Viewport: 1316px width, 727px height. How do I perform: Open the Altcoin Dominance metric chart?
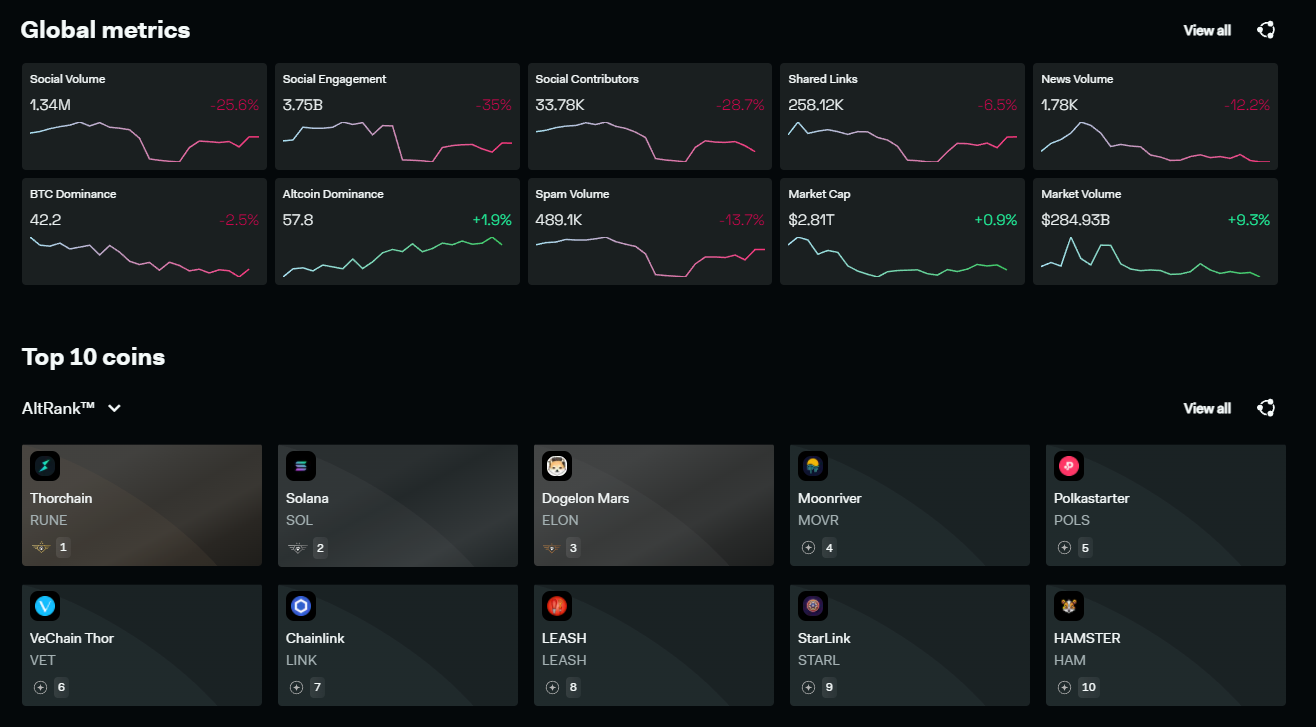point(397,232)
